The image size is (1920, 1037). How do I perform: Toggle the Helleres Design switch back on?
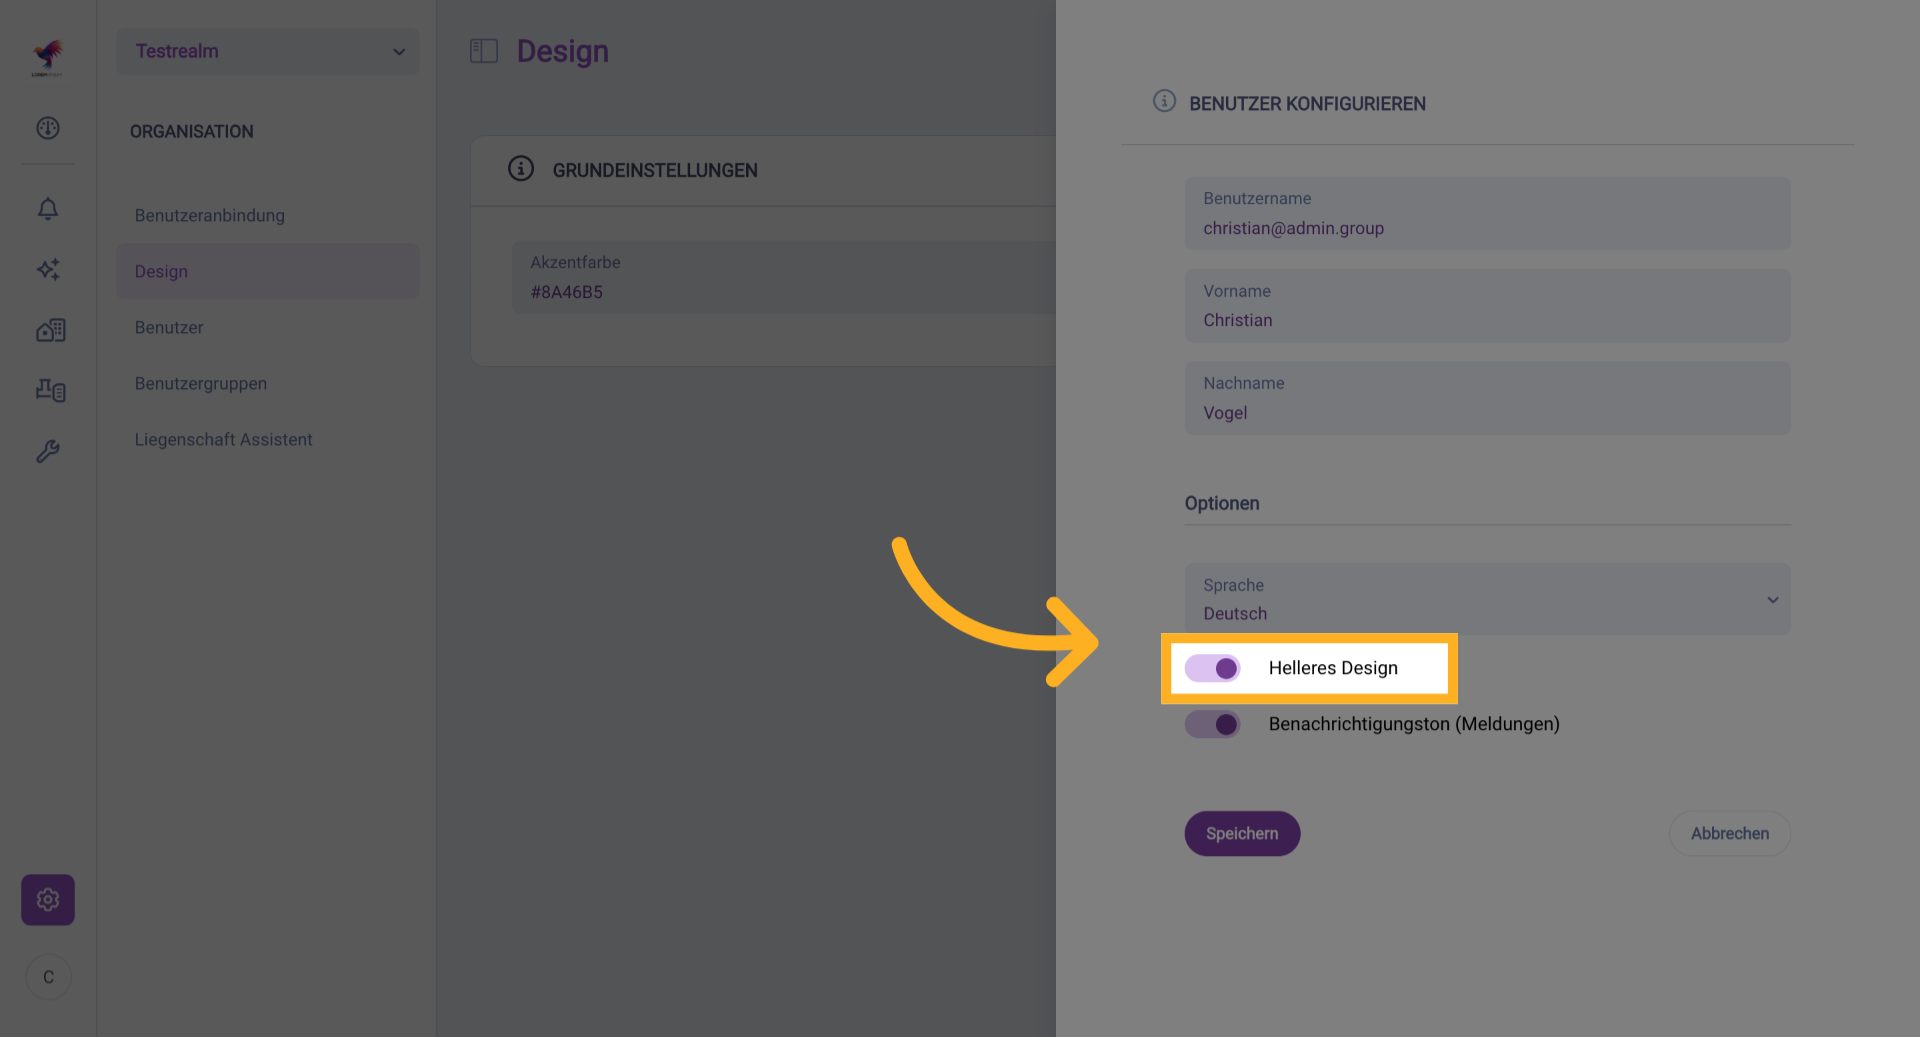[1212, 668]
